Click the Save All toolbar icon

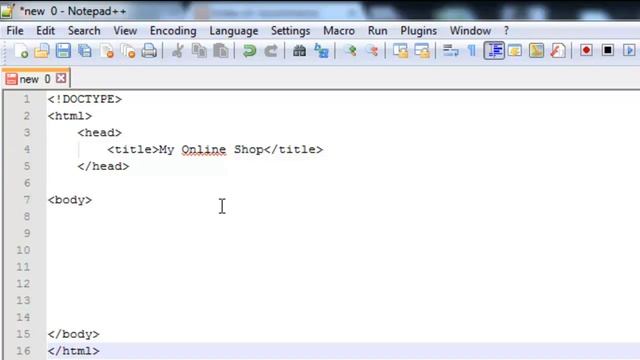(85, 51)
